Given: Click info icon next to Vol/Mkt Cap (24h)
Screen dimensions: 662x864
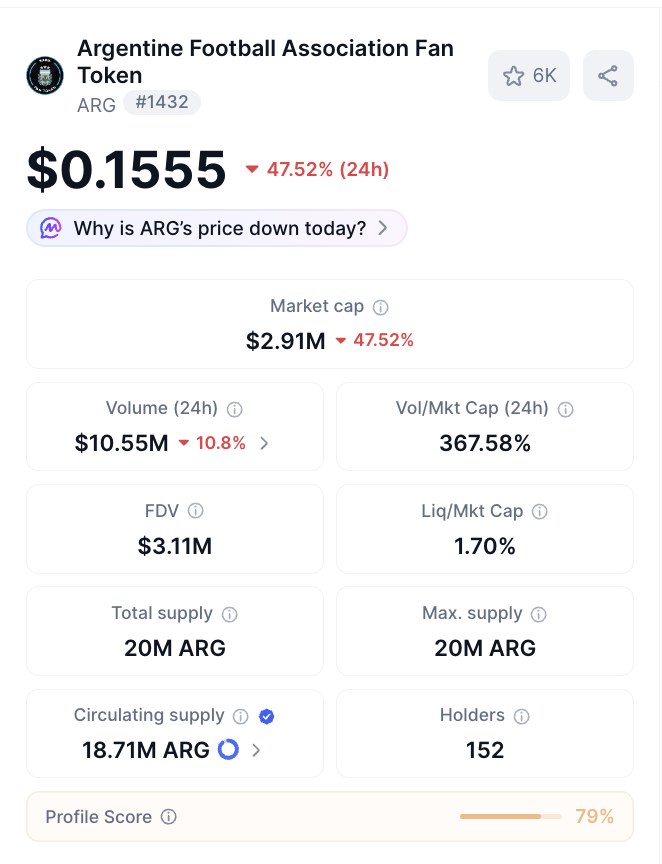Looking at the screenshot, I should 566,409.
